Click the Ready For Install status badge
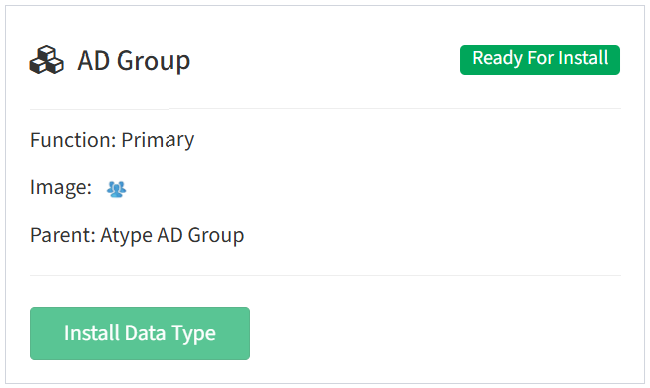Viewport: 650px width, 388px height. point(540,60)
